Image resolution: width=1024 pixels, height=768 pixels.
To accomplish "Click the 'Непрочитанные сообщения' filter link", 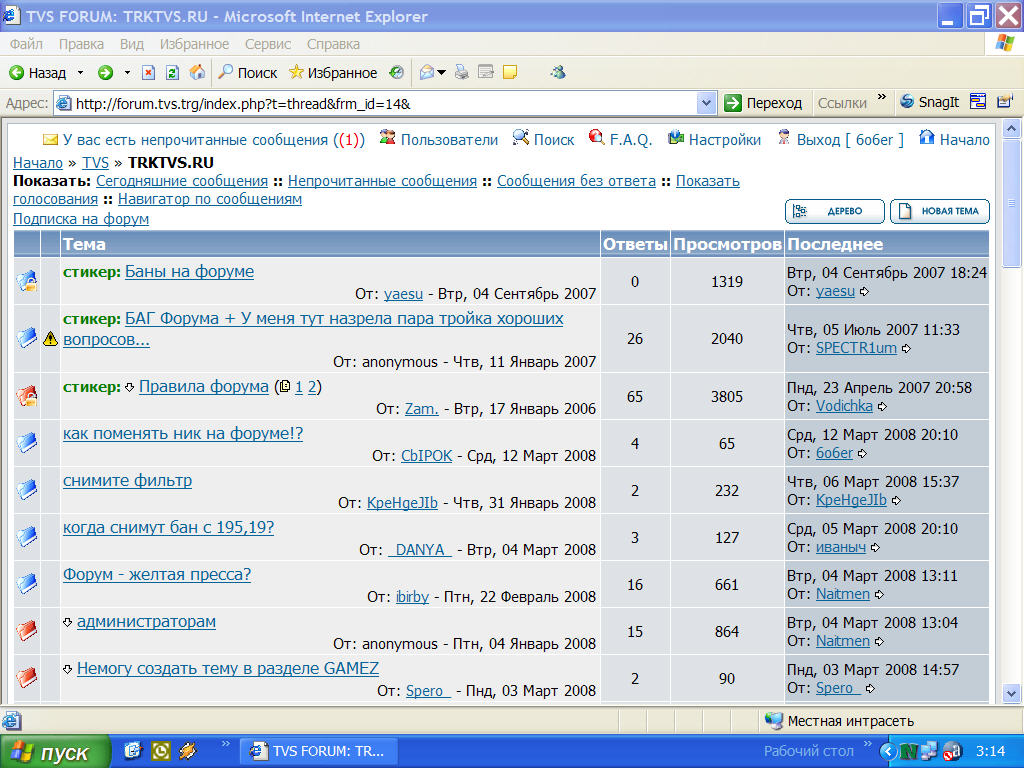I will [382, 181].
